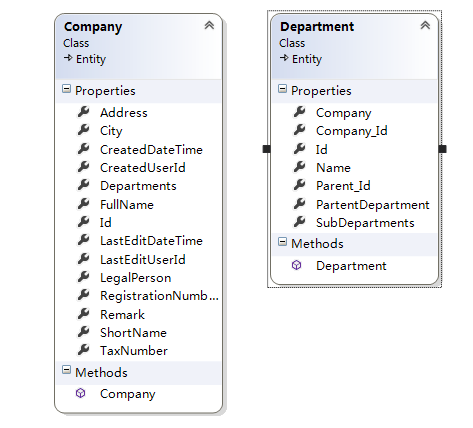This screenshot has height=428, width=473.
Task: Click the Company class title
Action: click(93, 27)
